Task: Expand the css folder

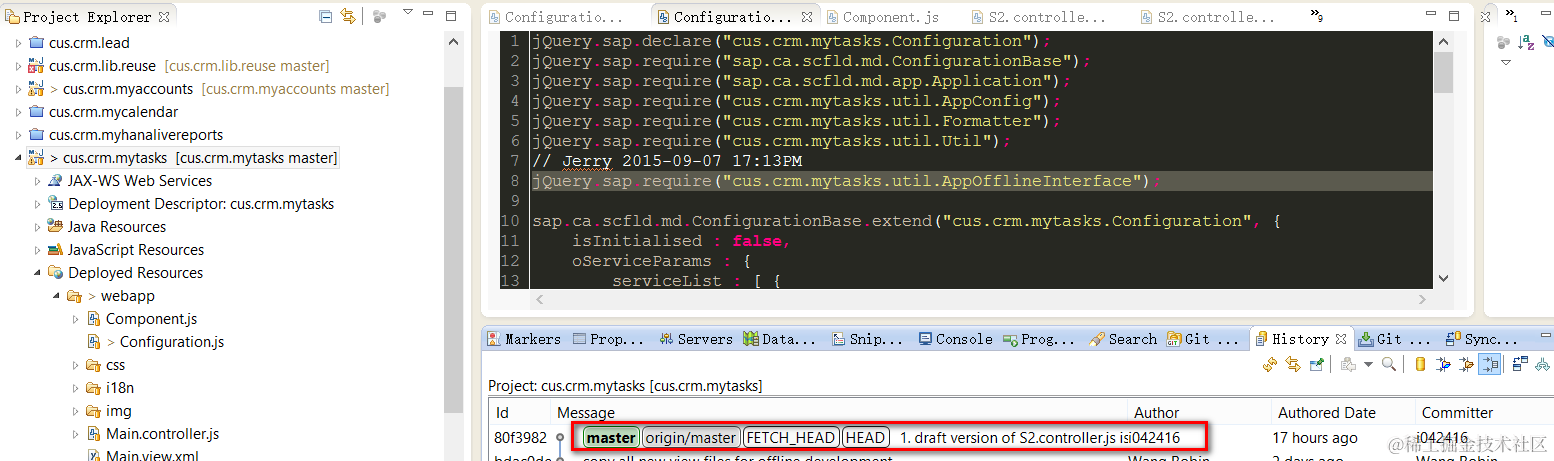Action: pos(76,365)
